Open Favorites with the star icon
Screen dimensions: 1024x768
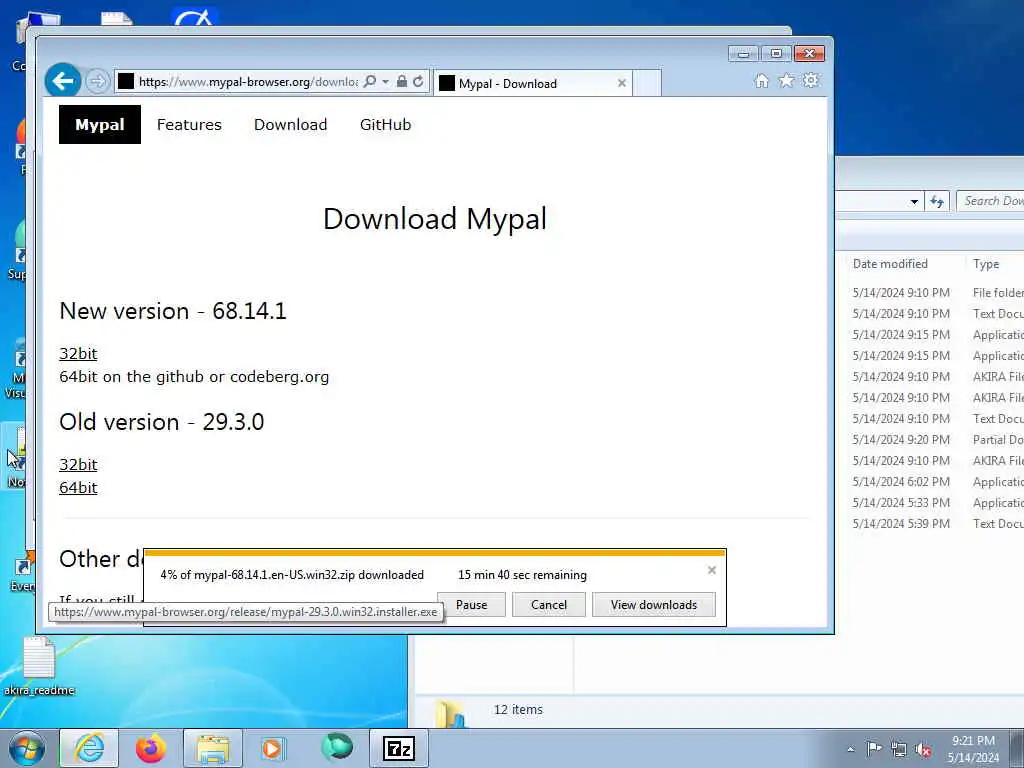[x=786, y=81]
